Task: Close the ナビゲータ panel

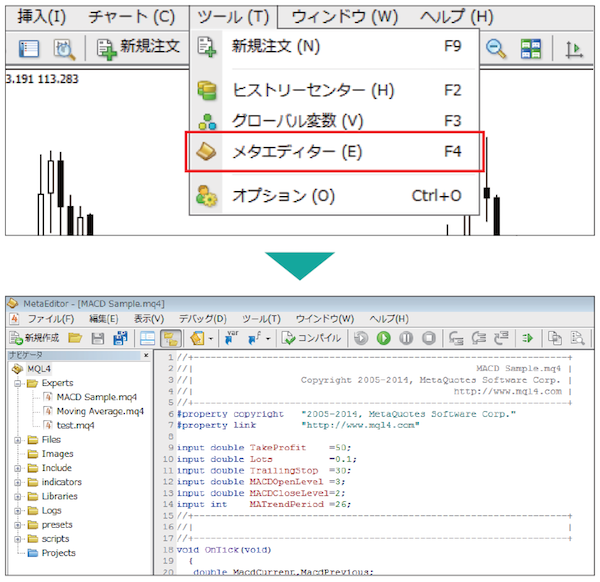Action: [x=146, y=355]
